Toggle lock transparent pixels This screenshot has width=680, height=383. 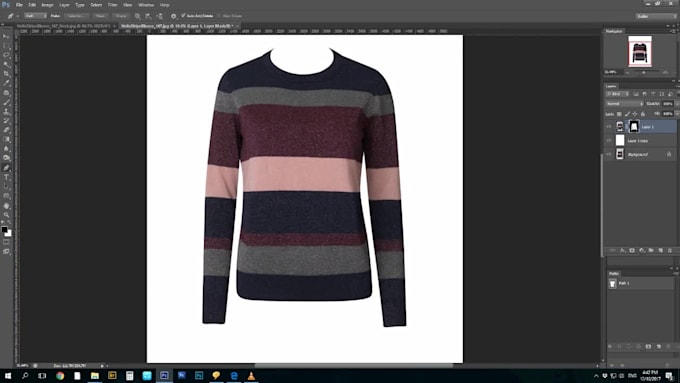(x=619, y=114)
